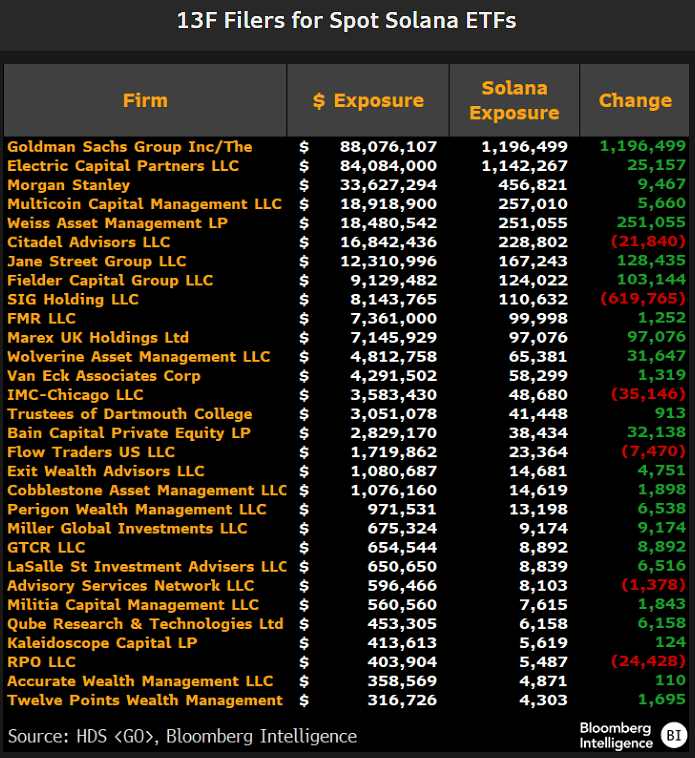Click Marex UK Holdings Ltd
Screen dimensions: 695x758
(98, 338)
